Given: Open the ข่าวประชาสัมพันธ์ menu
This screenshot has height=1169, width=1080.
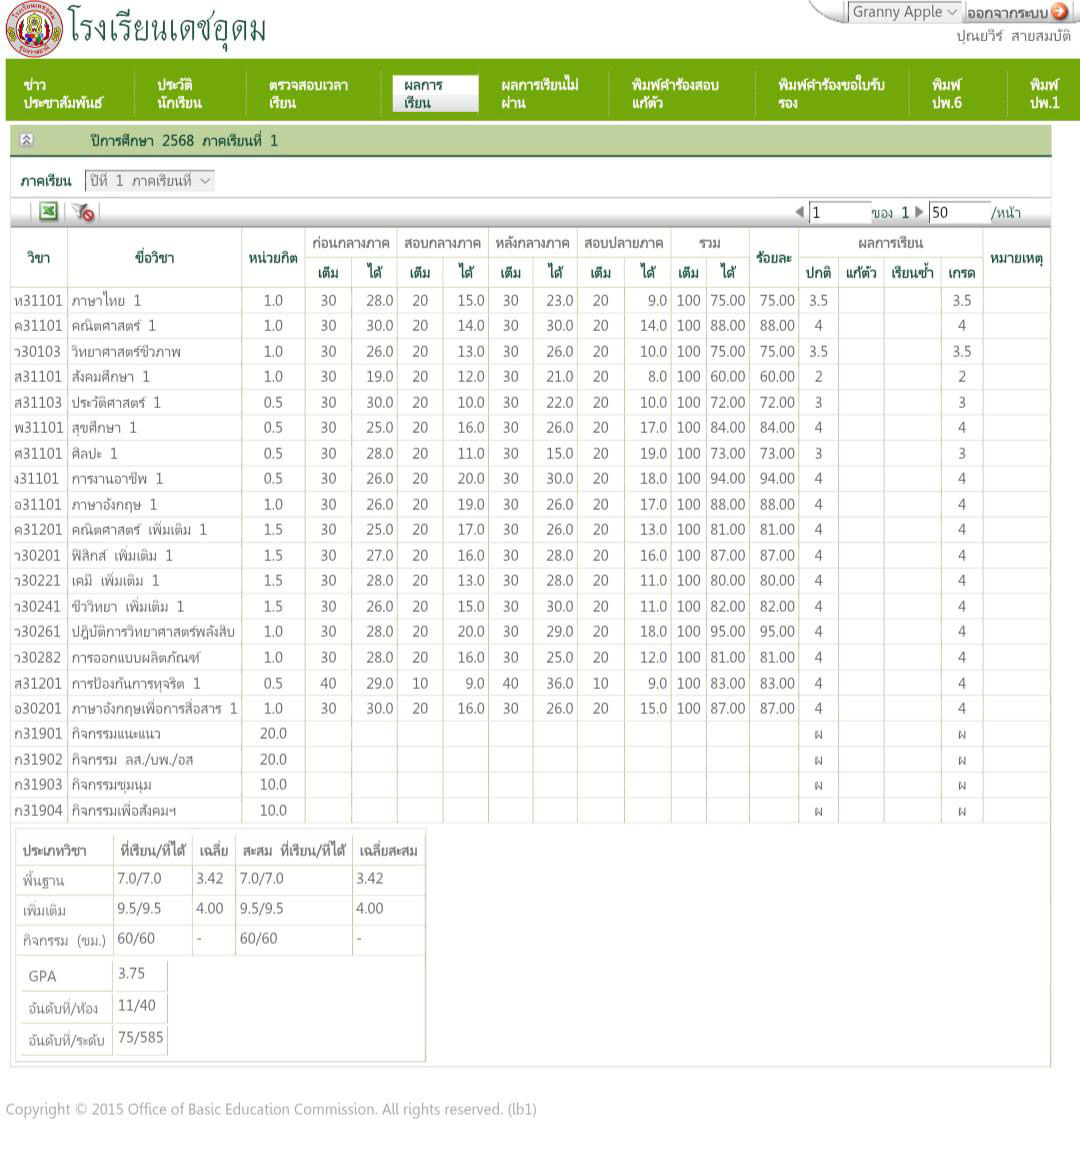Looking at the screenshot, I should pyautogui.click(x=62, y=94).
